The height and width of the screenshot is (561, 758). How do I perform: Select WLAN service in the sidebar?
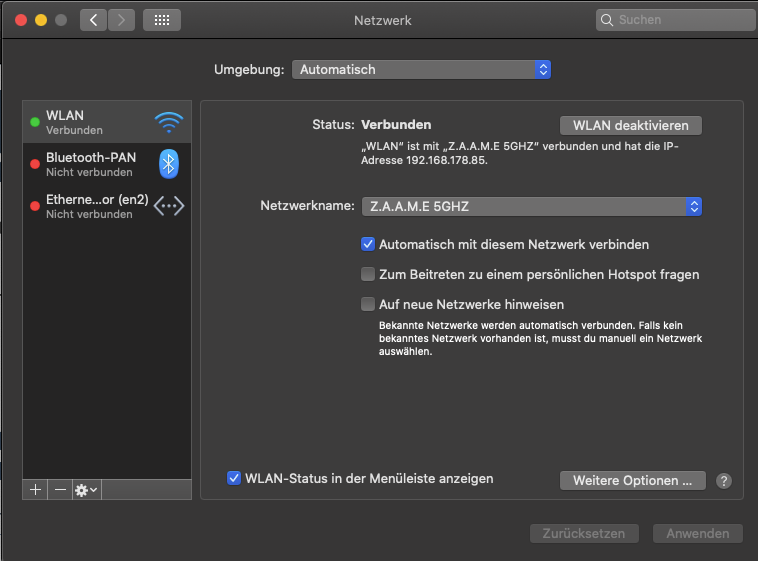coord(90,122)
